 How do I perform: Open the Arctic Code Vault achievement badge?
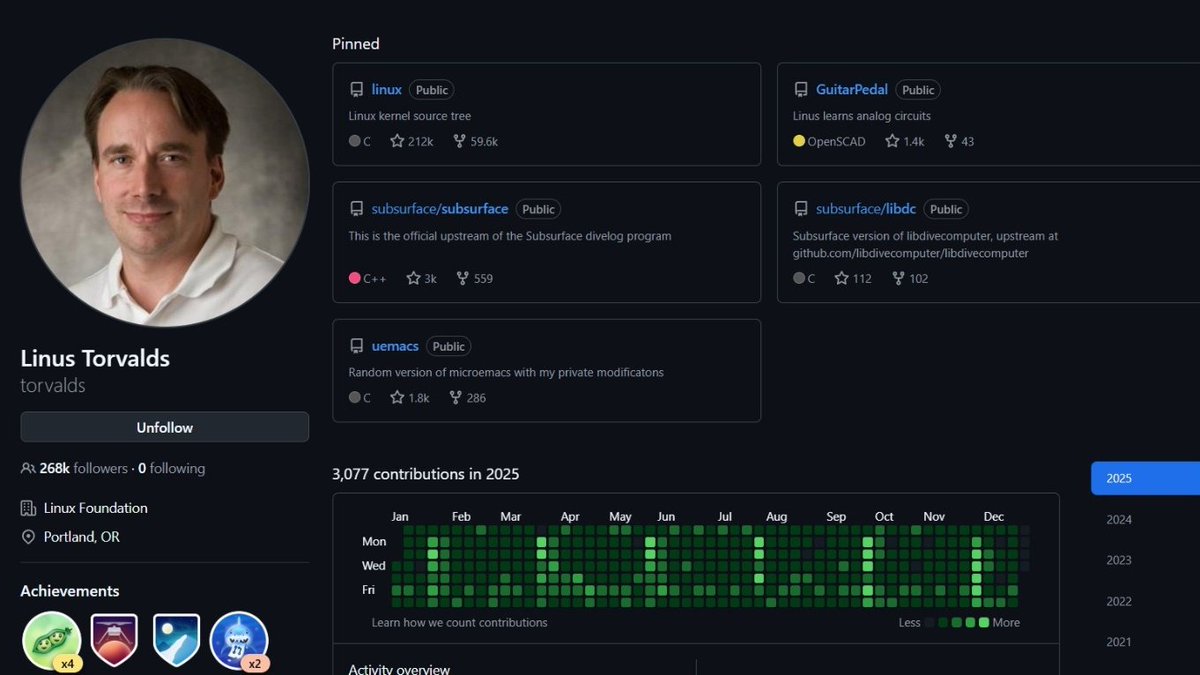point(176,641)
